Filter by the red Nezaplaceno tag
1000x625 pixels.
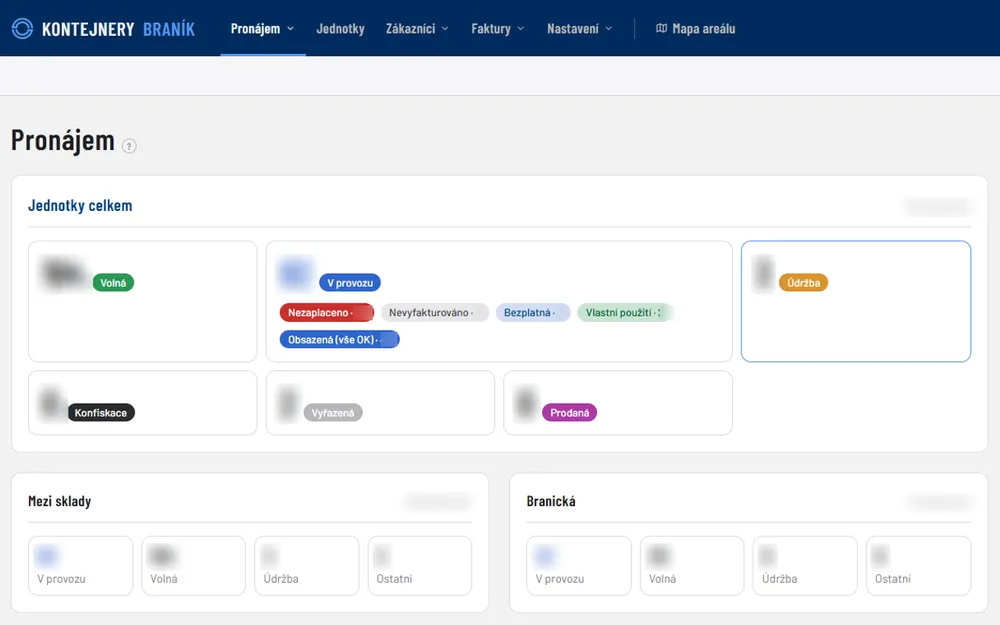click(327, 312)
